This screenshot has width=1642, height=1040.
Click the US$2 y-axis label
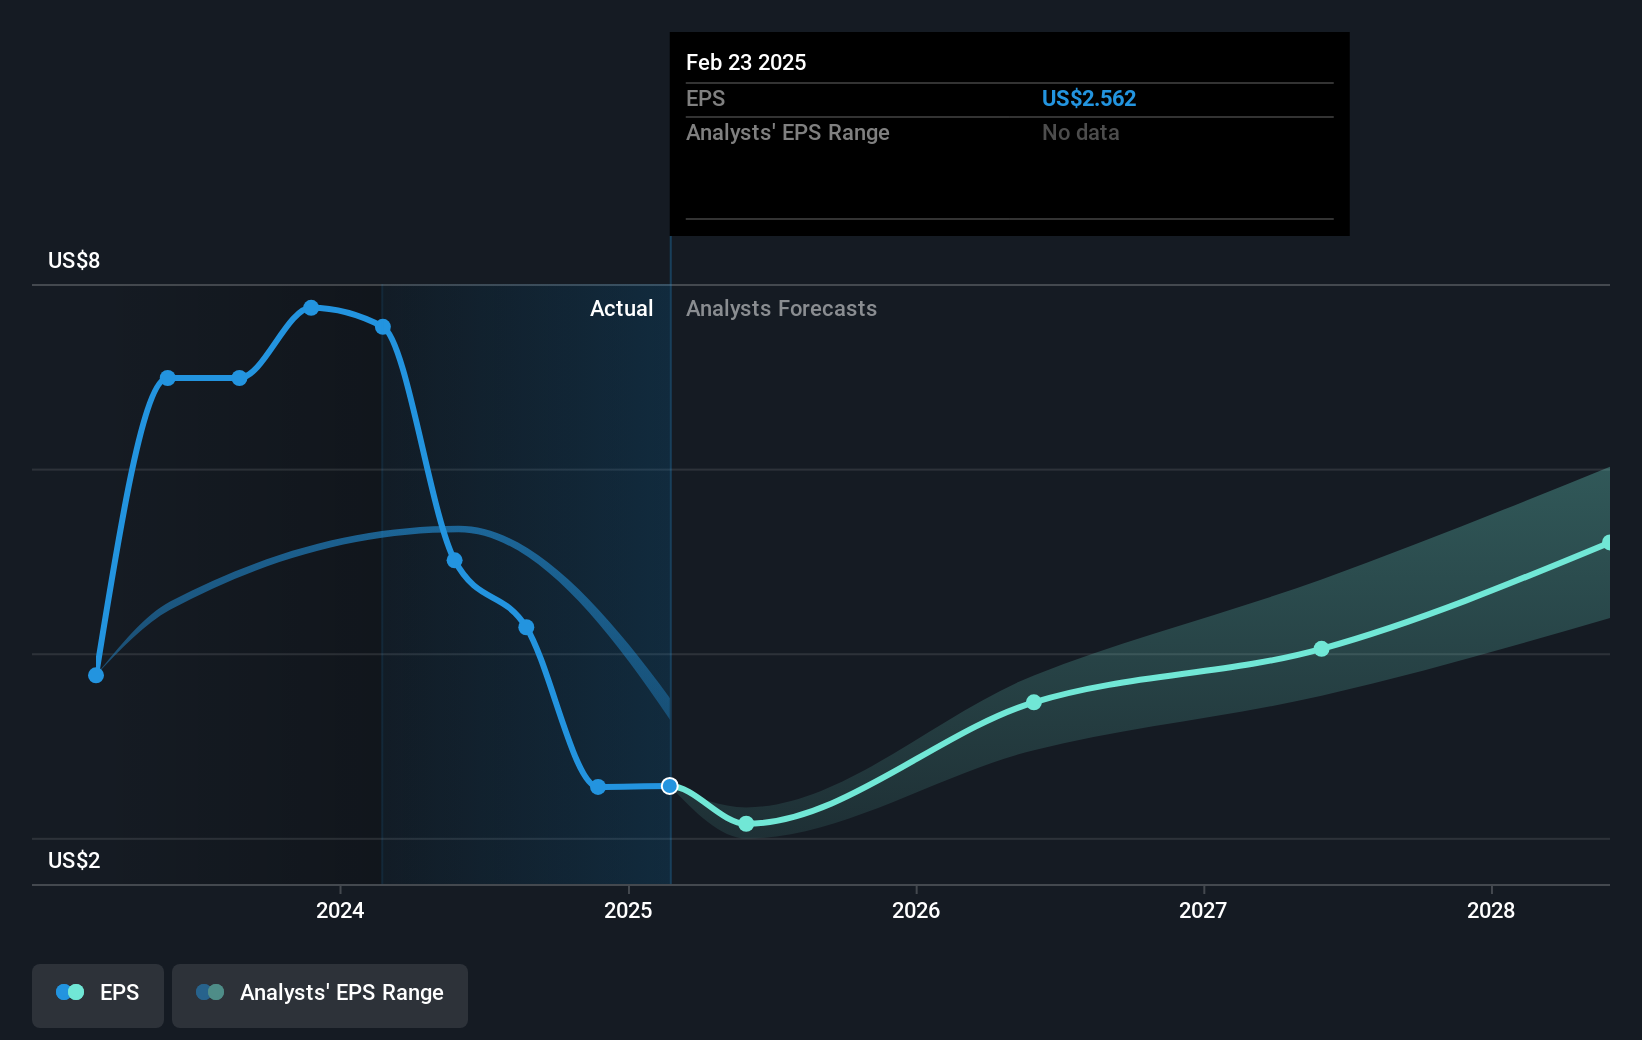pos(74,861)
